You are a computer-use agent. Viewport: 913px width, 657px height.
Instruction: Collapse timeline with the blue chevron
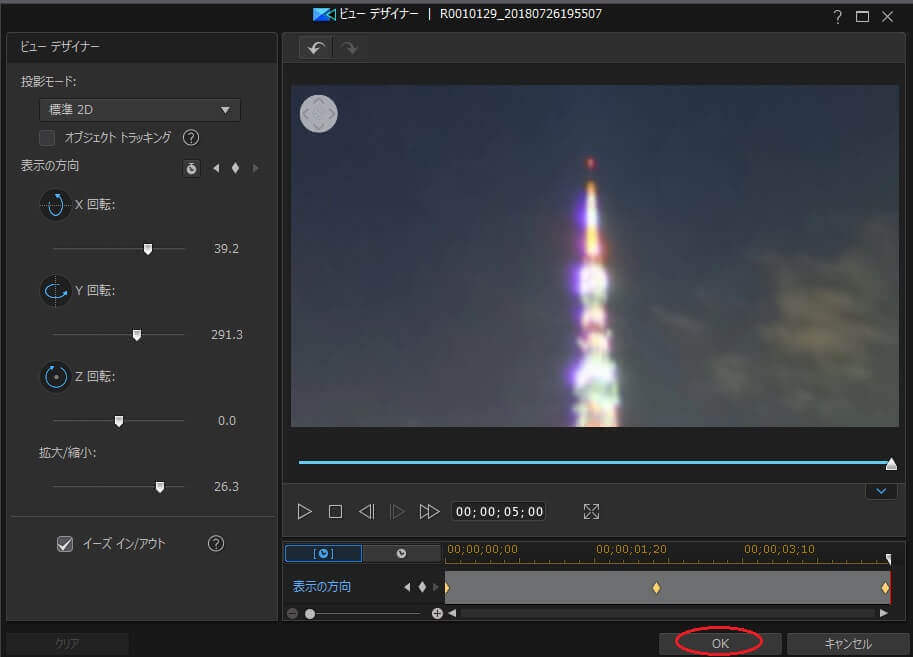click(882, 491)
